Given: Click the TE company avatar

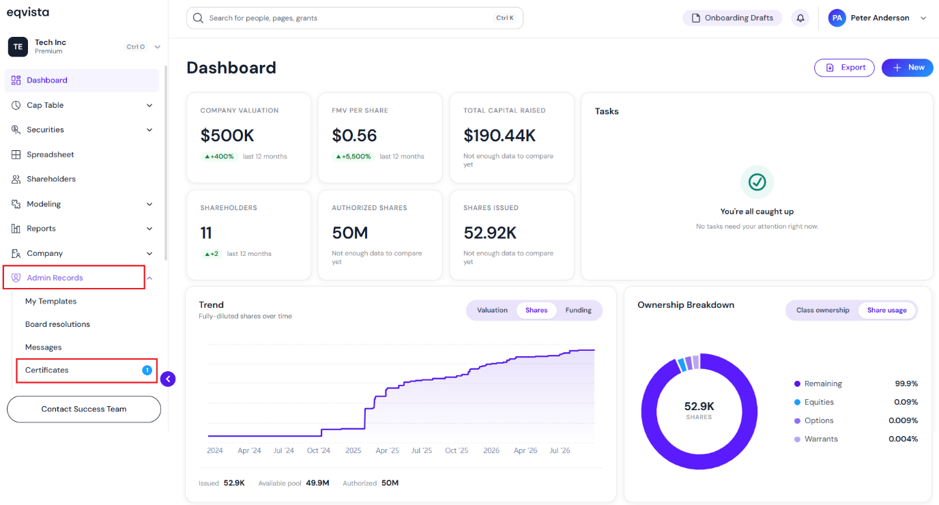Looking at the screenshot, I should pos(18,47).
